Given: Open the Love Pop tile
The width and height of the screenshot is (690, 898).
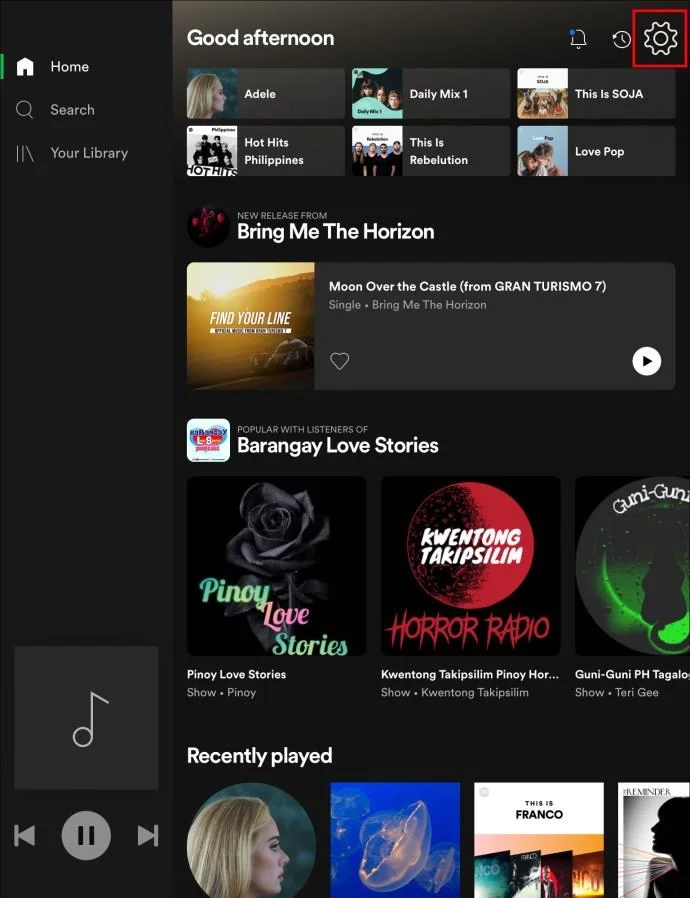Looking at the screenshot, I should 596,151.
